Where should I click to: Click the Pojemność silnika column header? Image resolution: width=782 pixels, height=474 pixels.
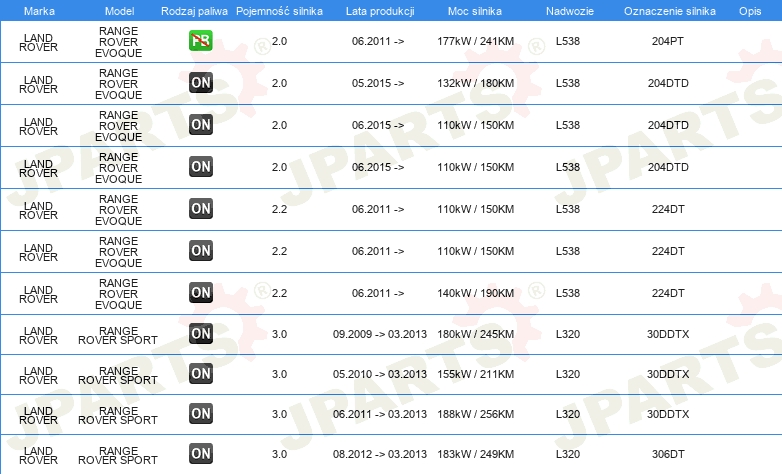point(279,11)
